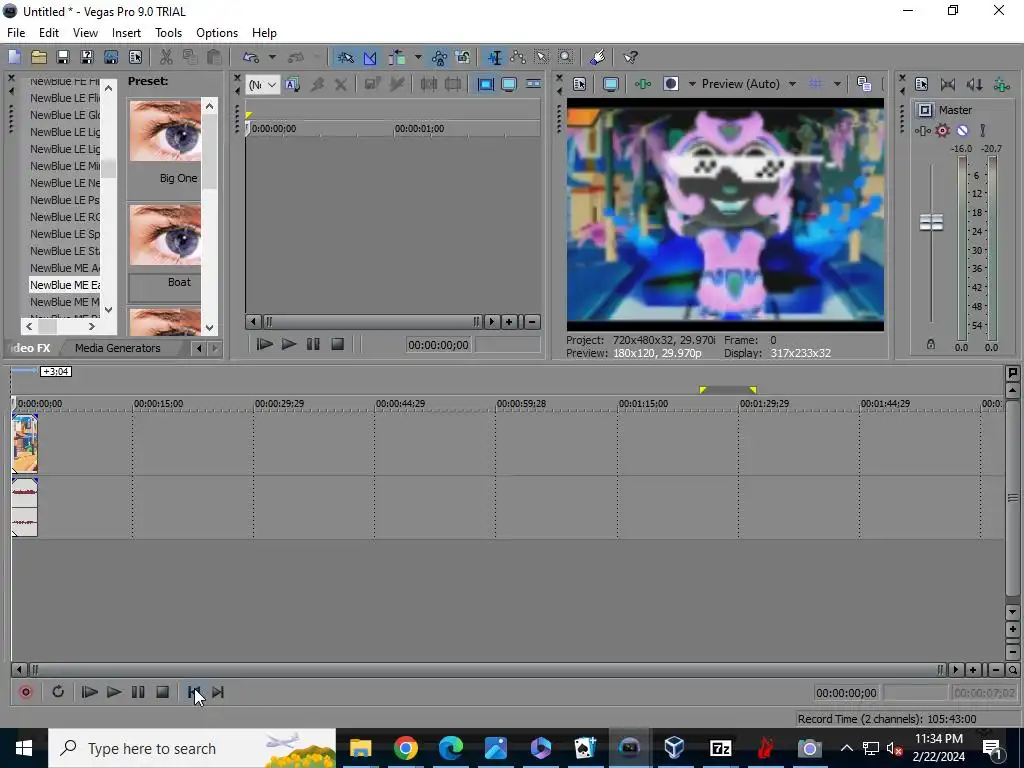This screenshot has height=768, width=1024.
Task: Show hidden system tray icons
Action: click(x=846, y=748)
